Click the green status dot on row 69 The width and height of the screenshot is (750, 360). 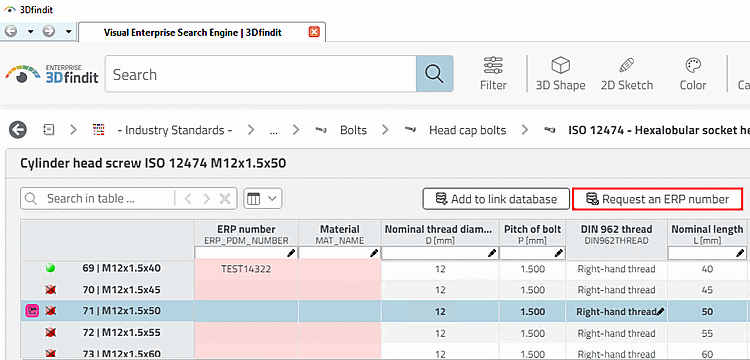pyautogui.click(x=50, y=268)
